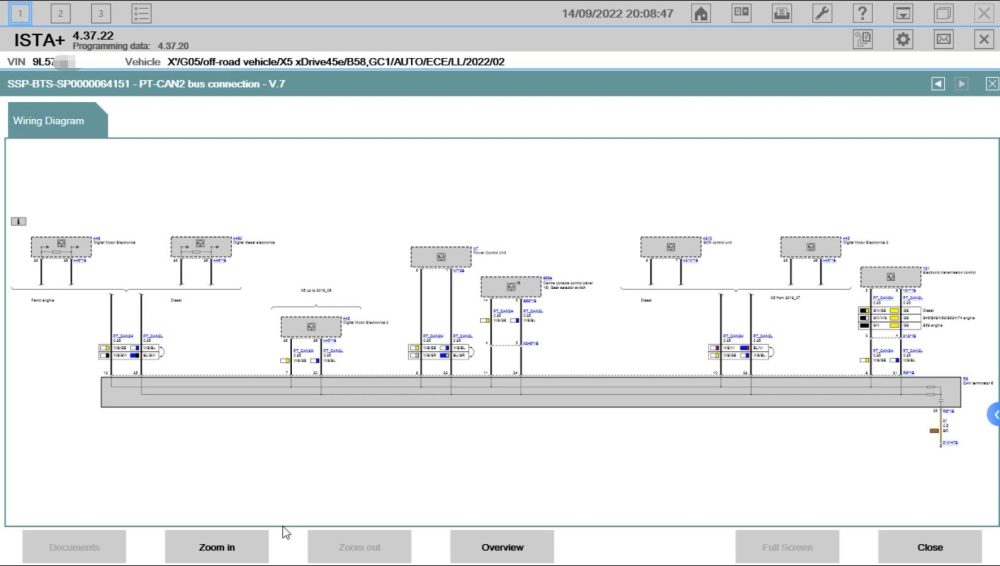Click the document copy icon beside gear
The height and width of the screenshot is (566, 1000).
pos(862,40)
